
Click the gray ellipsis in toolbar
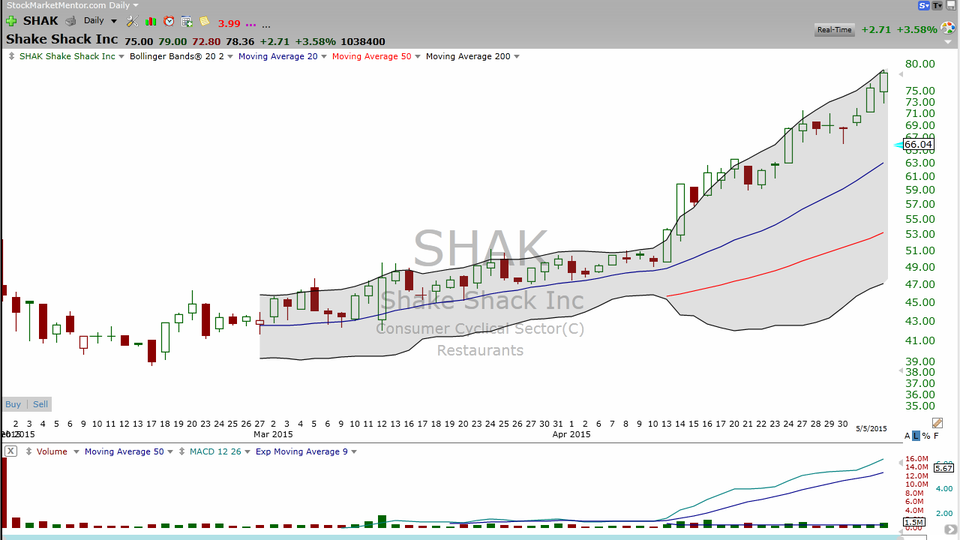click(x=266, y=26)
